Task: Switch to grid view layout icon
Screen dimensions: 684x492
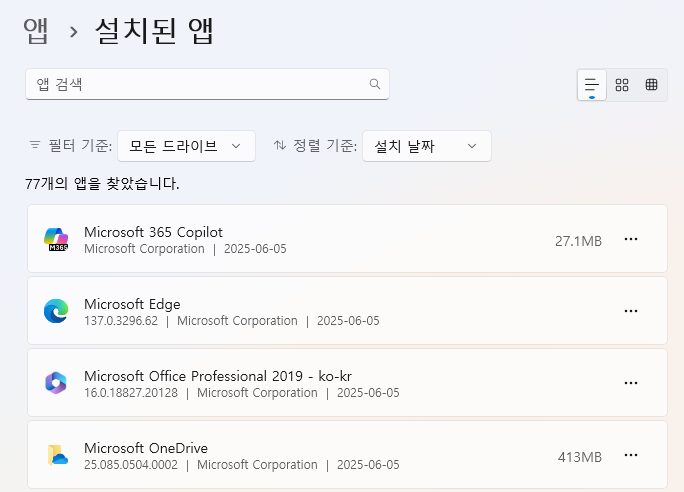Action: (x=622, y=85)
